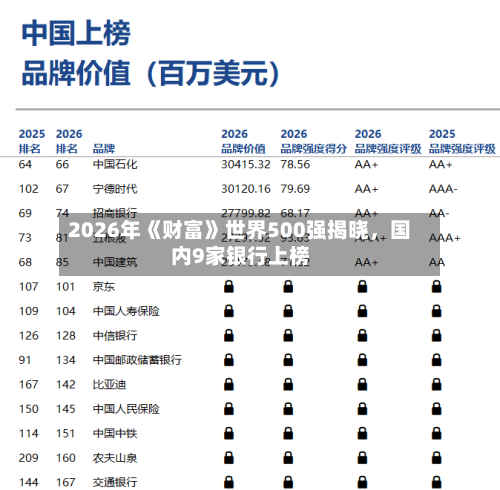Viewport: 500px width, 490px height.
Task: Click the 2026 品牌强度评级 lock for 中国人民保险
Action: pos(362,409)
